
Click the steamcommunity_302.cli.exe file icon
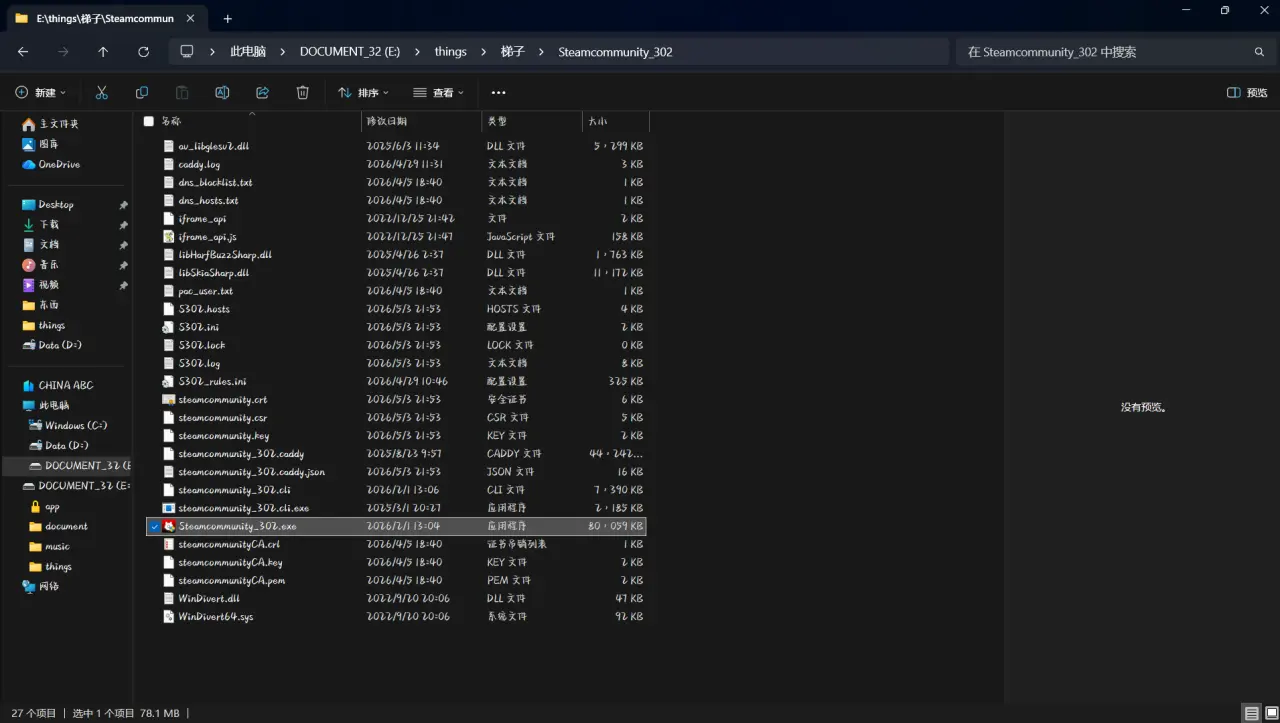point(169,508)
